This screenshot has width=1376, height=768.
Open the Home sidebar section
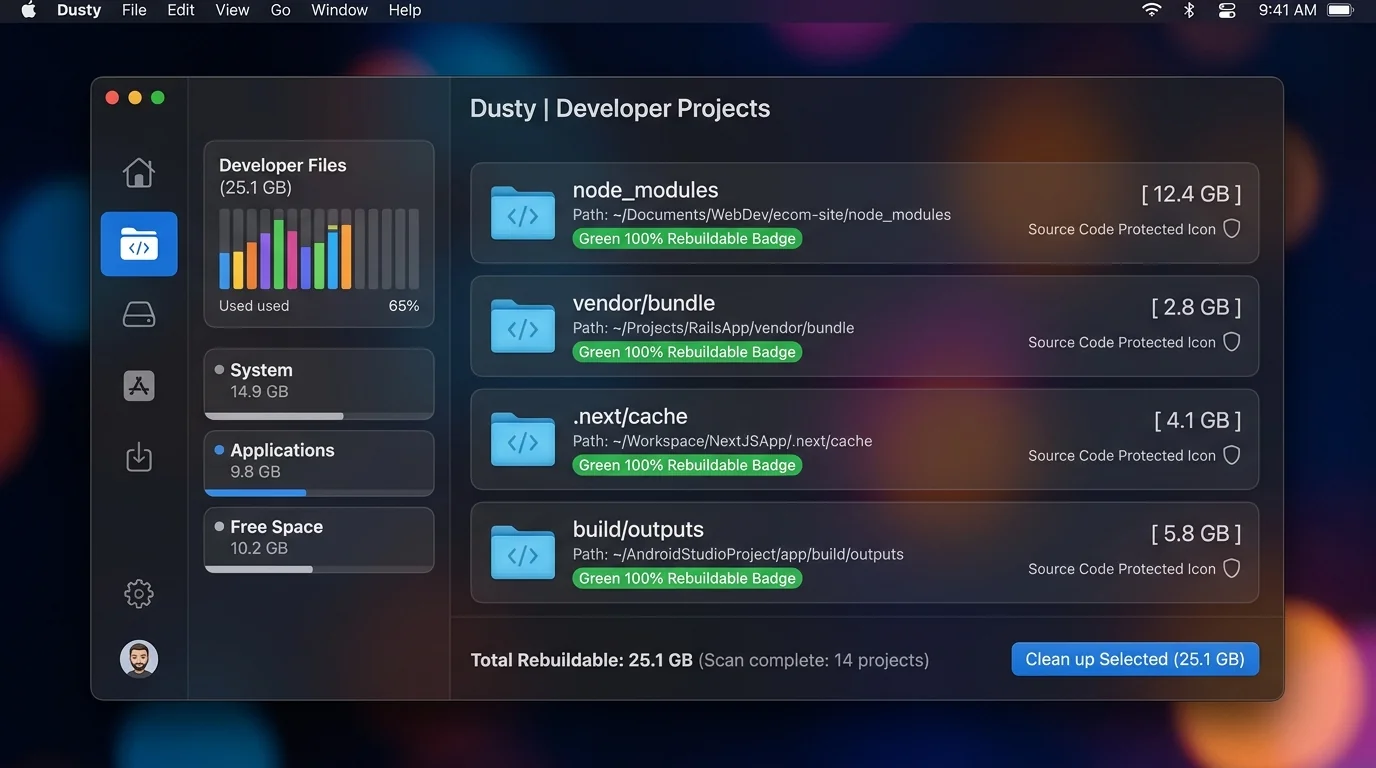tap(139, 173)
